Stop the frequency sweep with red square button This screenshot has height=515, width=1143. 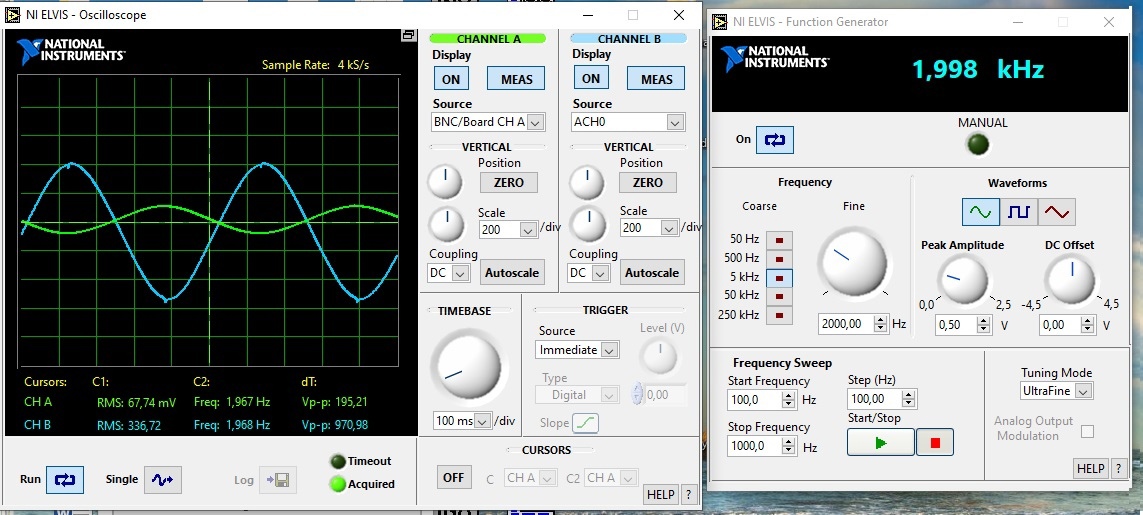click(935, 442)
